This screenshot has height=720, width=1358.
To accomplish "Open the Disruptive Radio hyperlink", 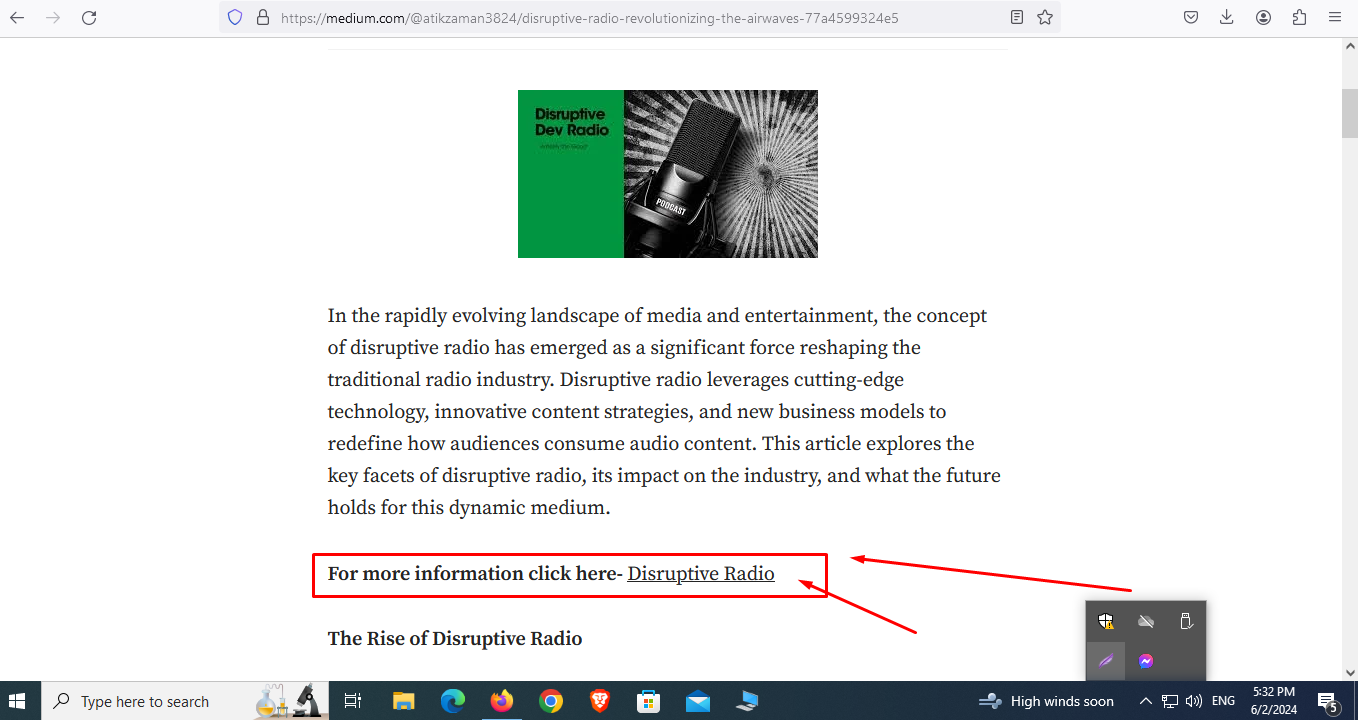I will [701, 574].
